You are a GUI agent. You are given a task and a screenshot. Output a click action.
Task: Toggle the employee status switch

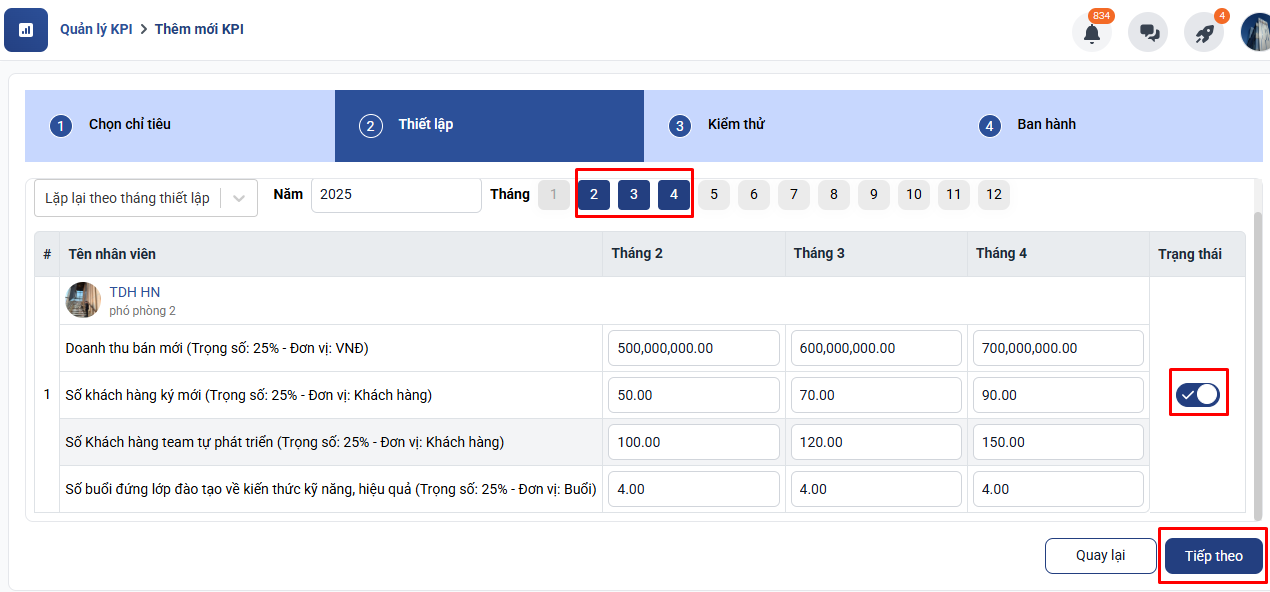tap(1198, 394)
